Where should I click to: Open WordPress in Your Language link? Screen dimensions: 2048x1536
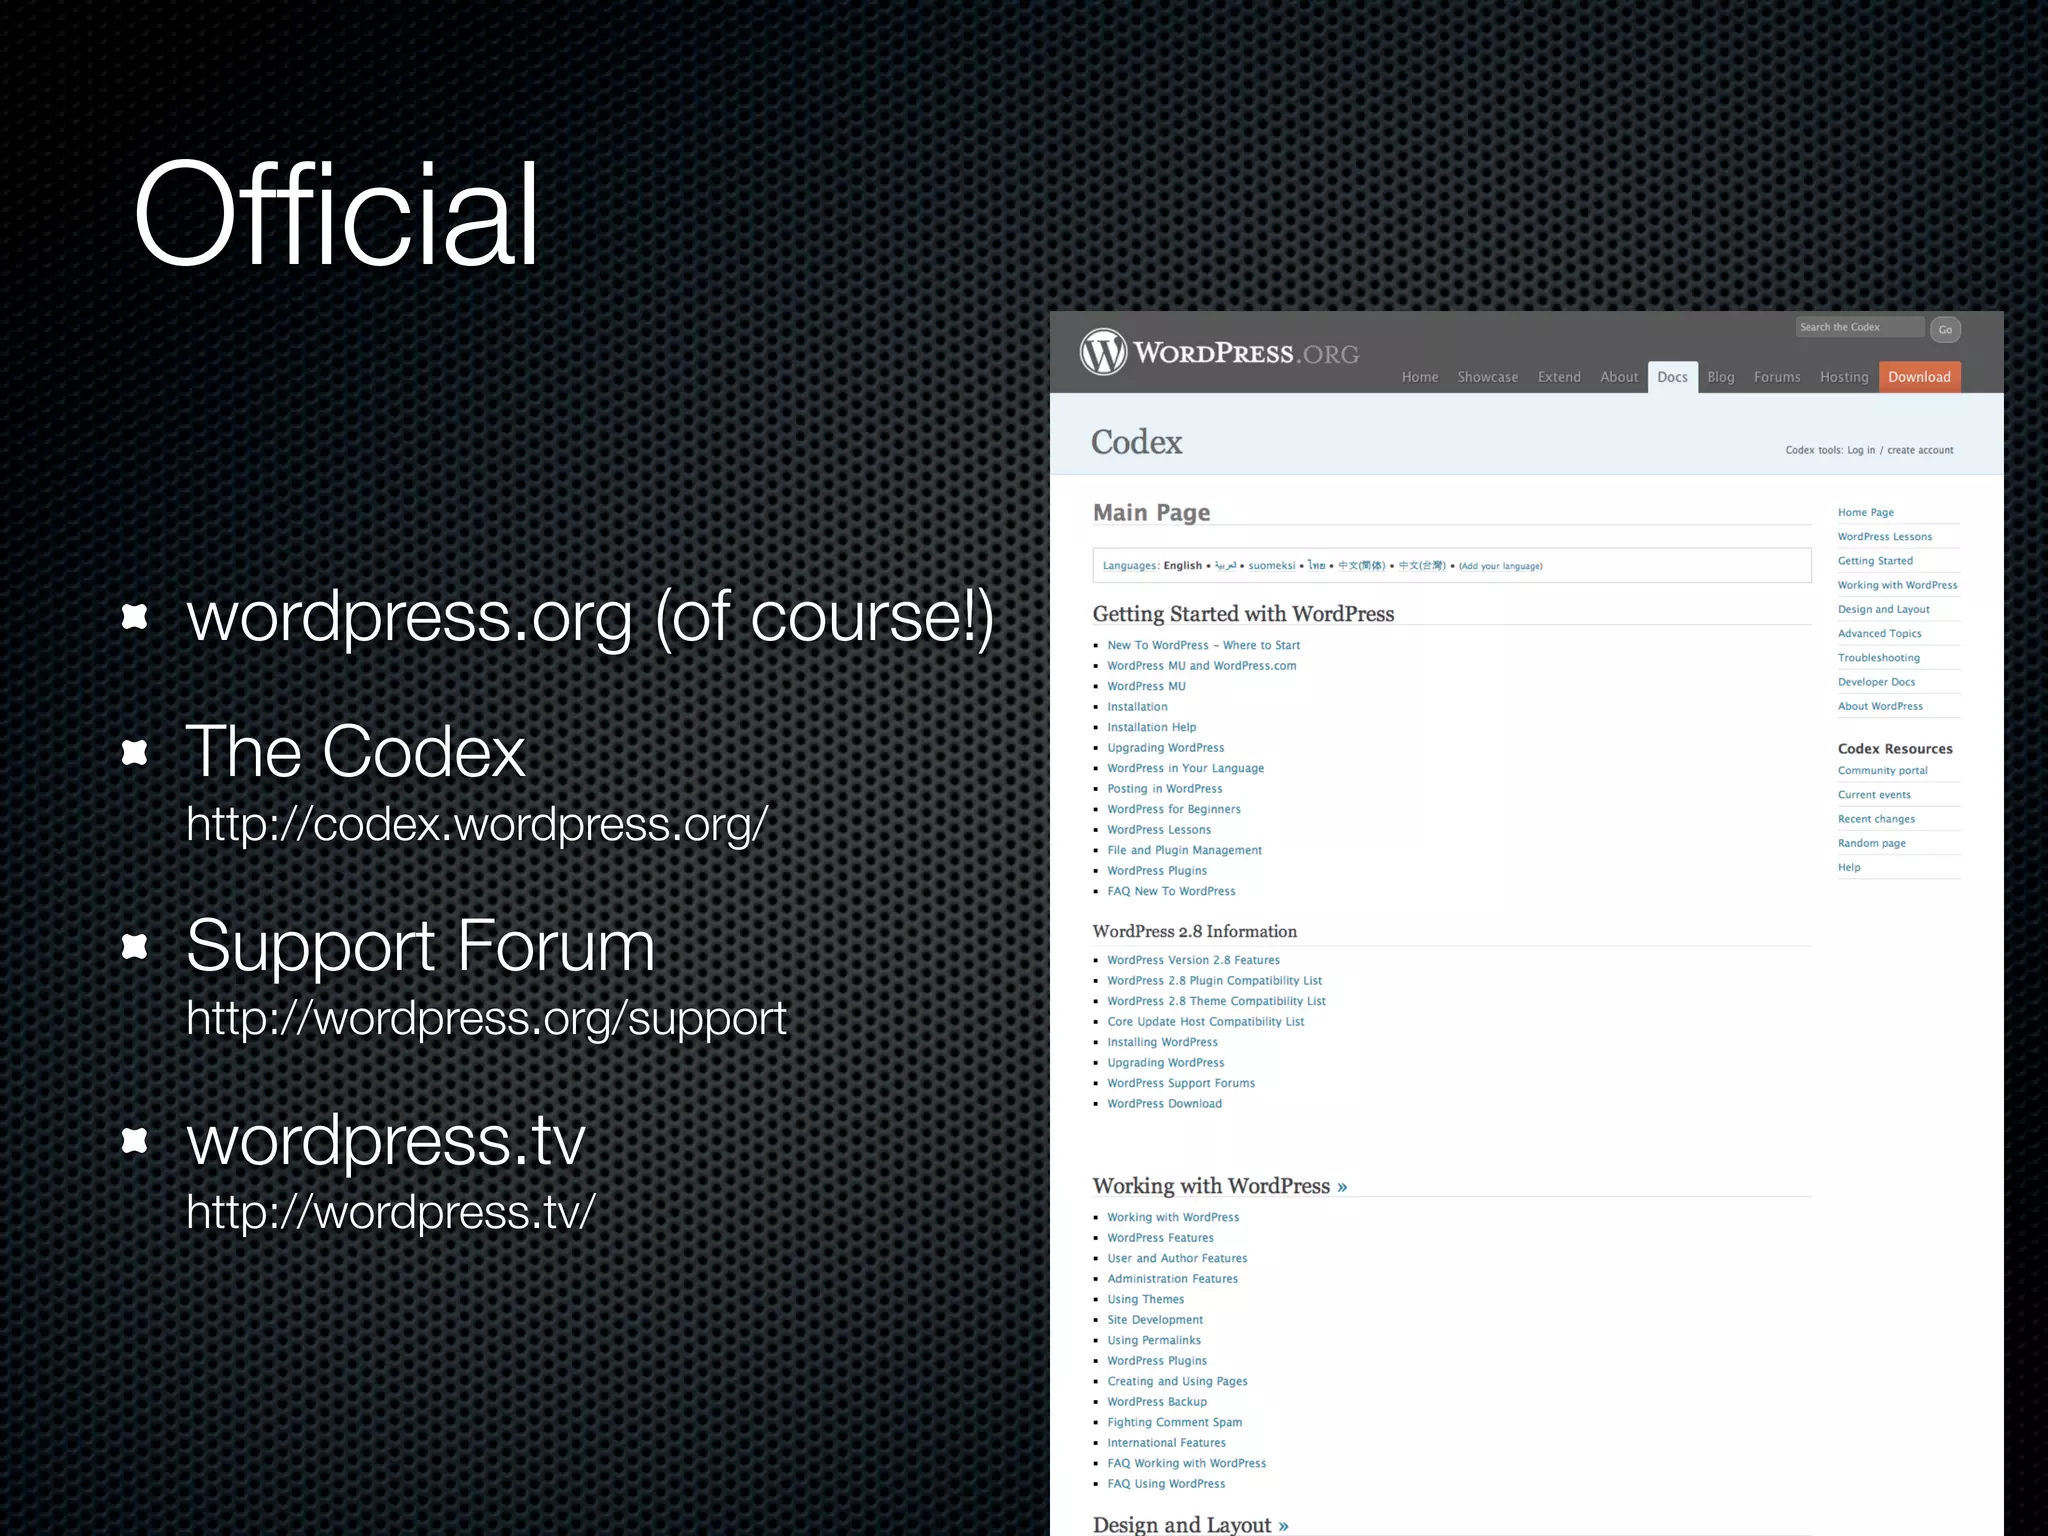click(1185, 768)
